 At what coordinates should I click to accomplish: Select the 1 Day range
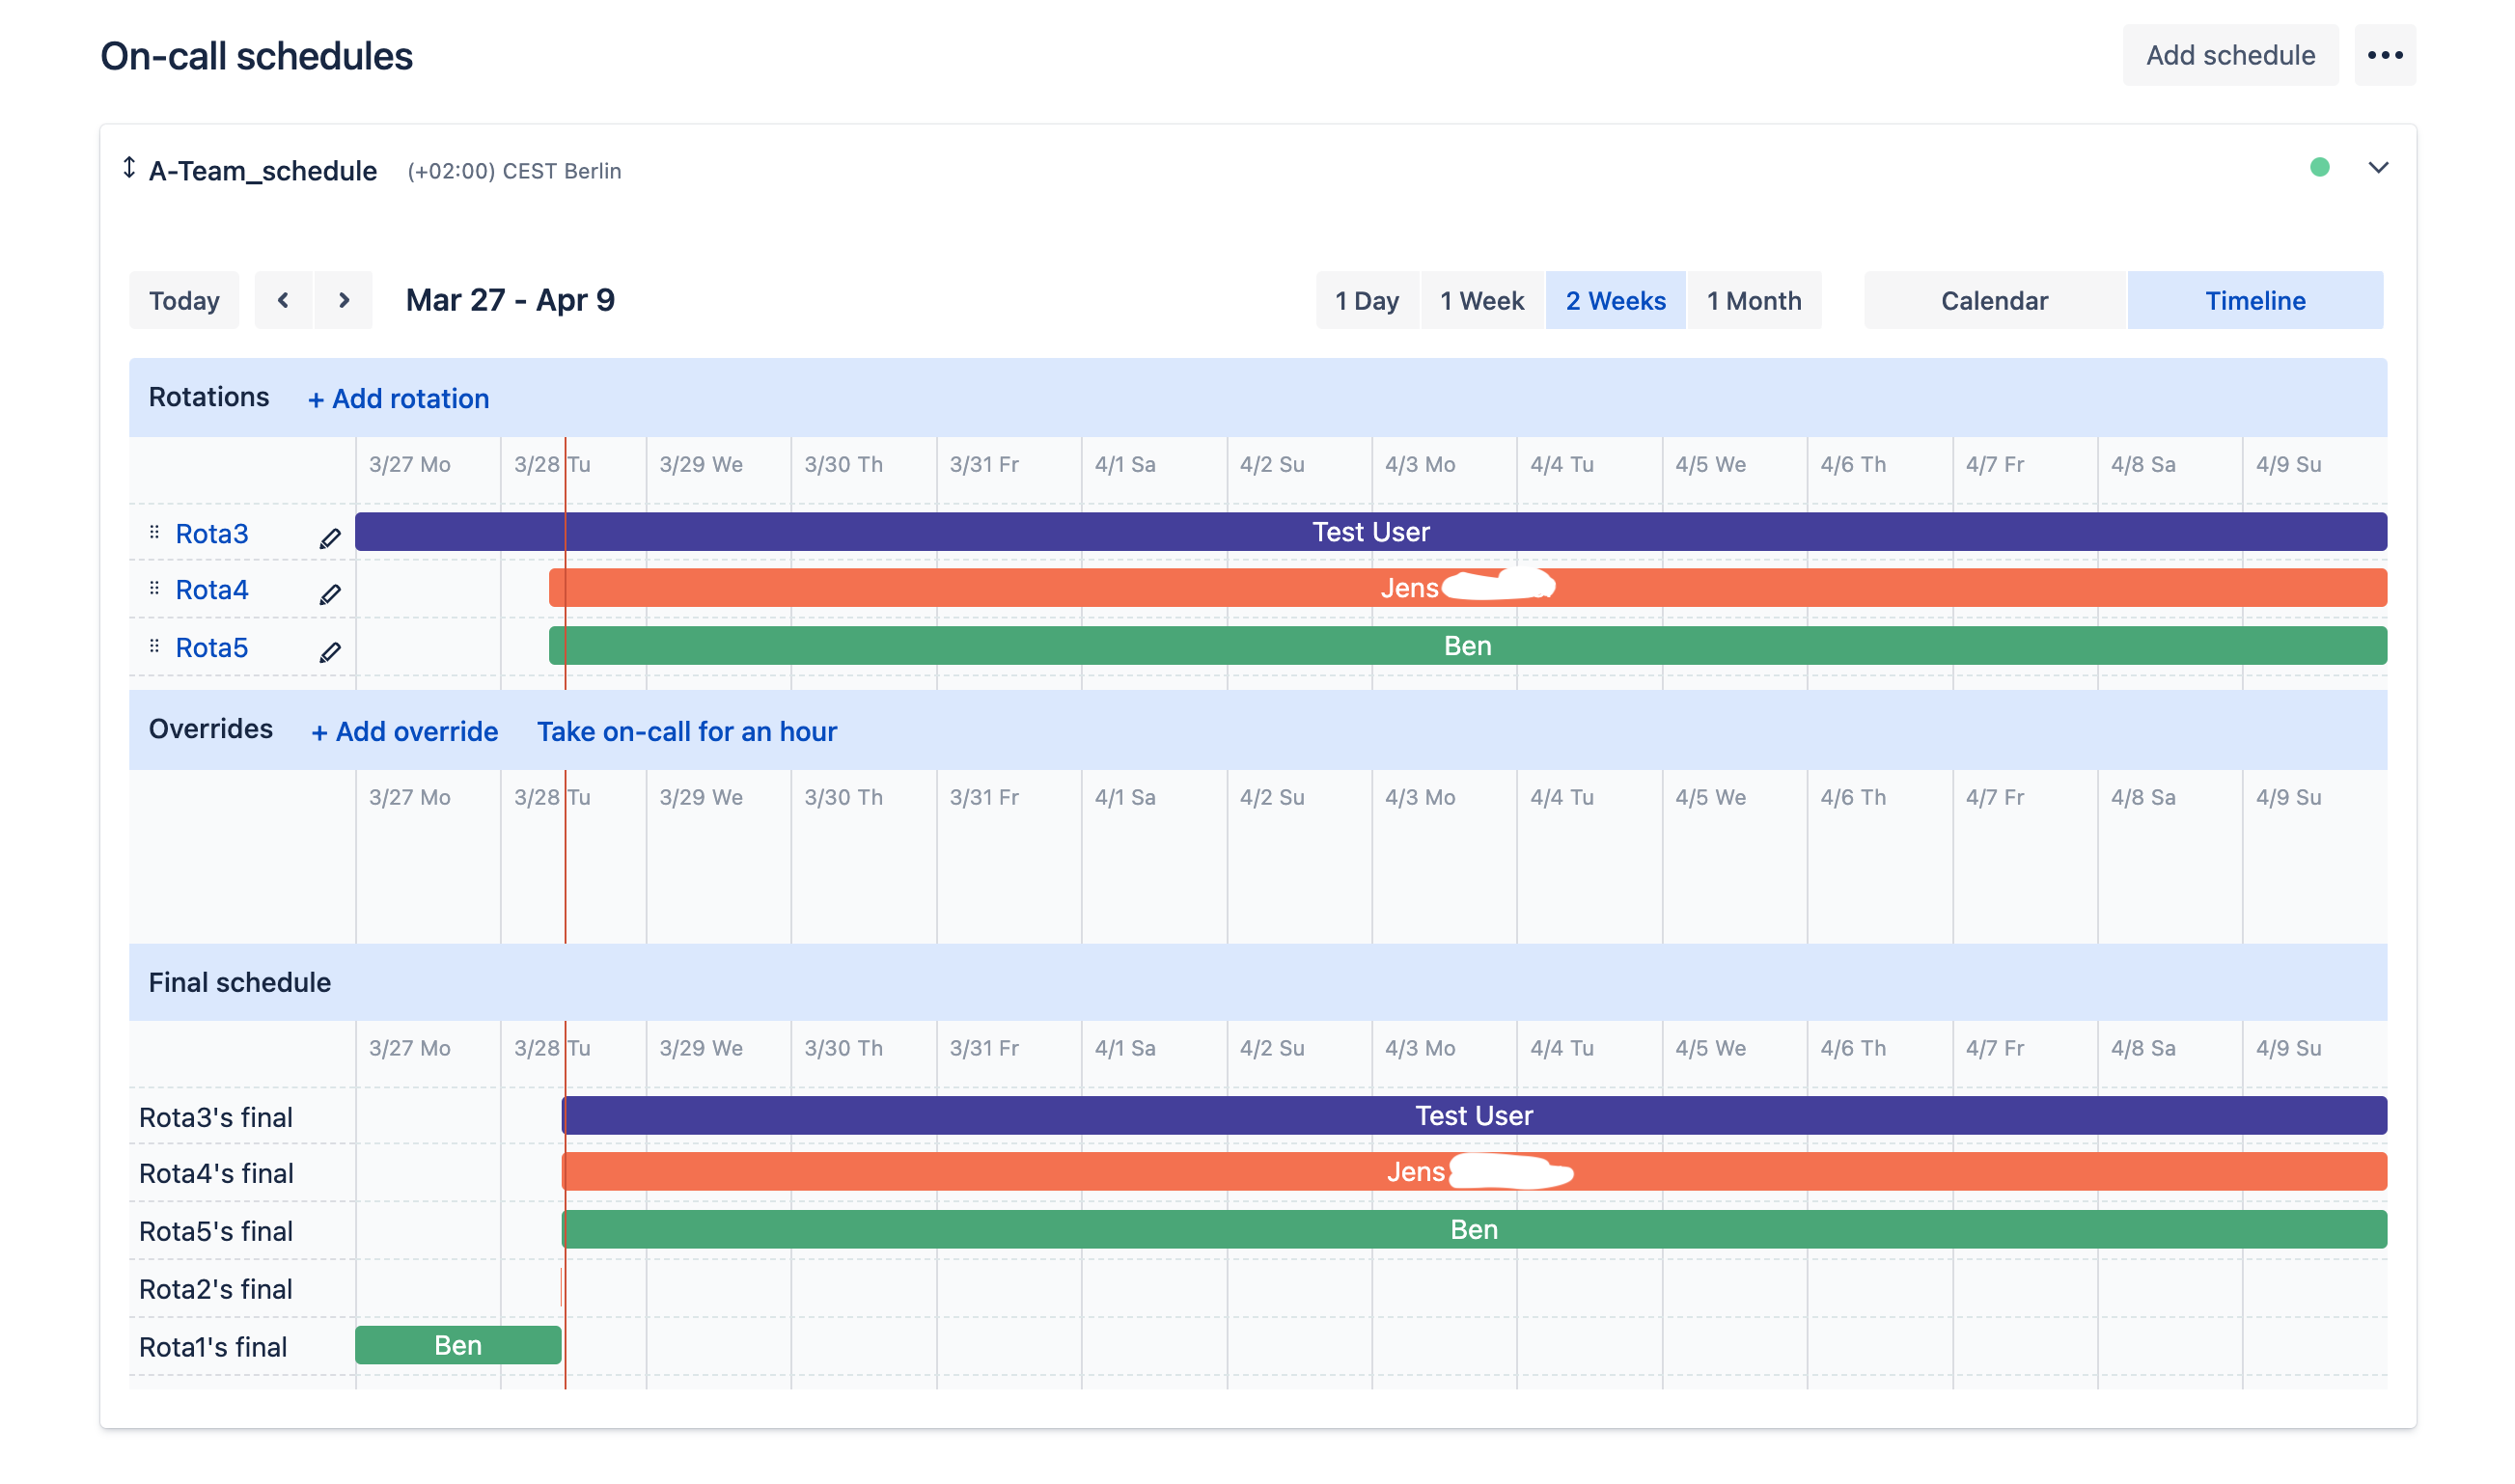pos(1367,300)
